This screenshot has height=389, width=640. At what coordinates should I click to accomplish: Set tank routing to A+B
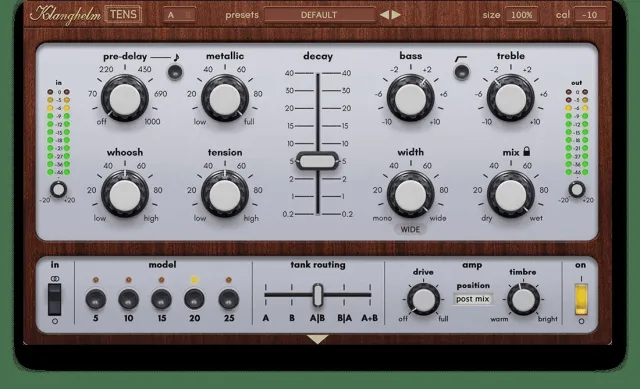[x=370, y=318]
